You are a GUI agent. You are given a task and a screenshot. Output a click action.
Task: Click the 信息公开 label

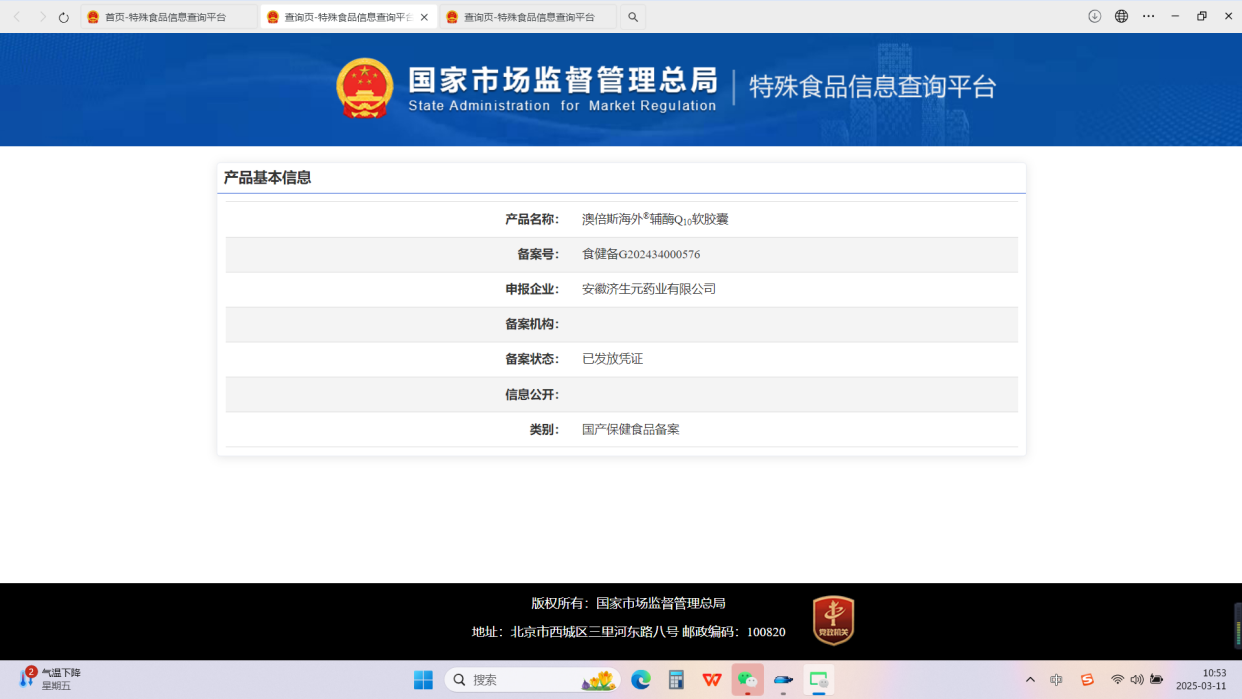click(531, 394)
